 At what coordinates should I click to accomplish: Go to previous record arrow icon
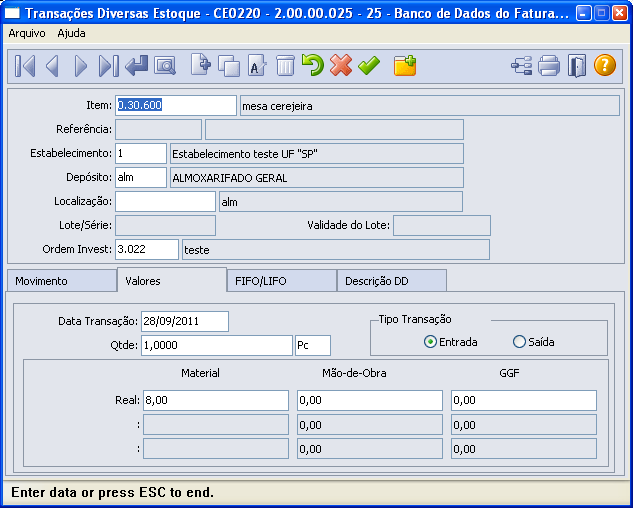coord(52,65)
